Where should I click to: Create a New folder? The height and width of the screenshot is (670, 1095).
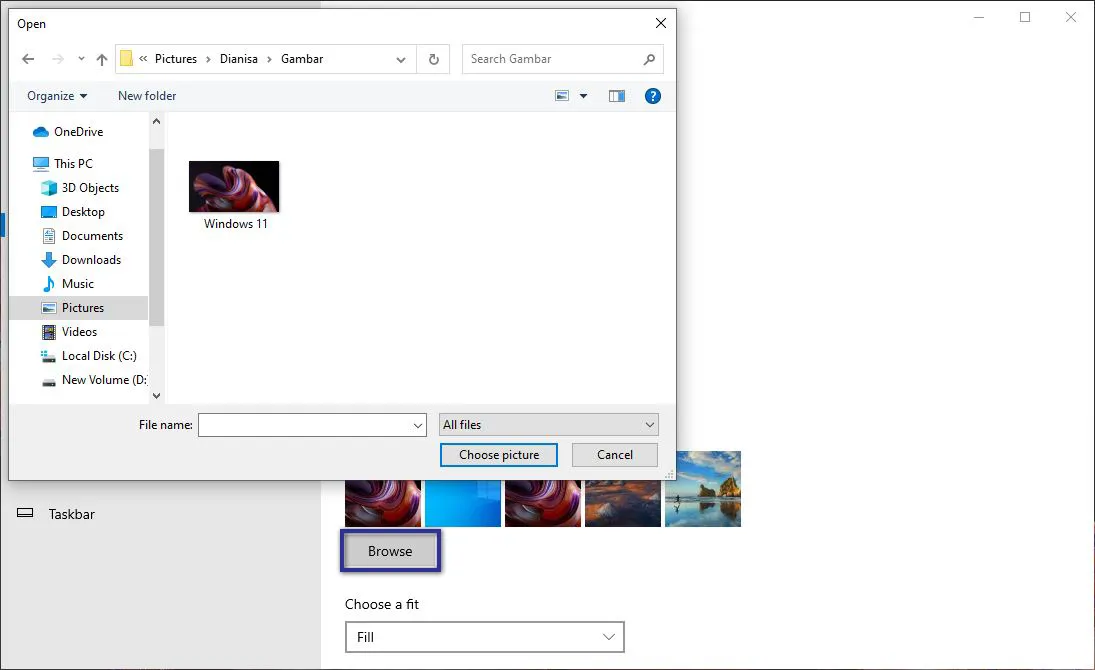coord(146,95)
